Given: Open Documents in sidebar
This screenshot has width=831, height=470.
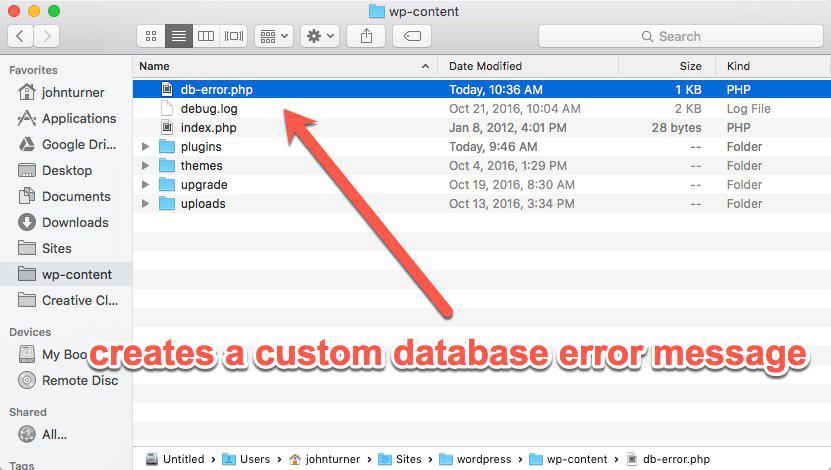Looking at the screenshot, I should 64,196.
